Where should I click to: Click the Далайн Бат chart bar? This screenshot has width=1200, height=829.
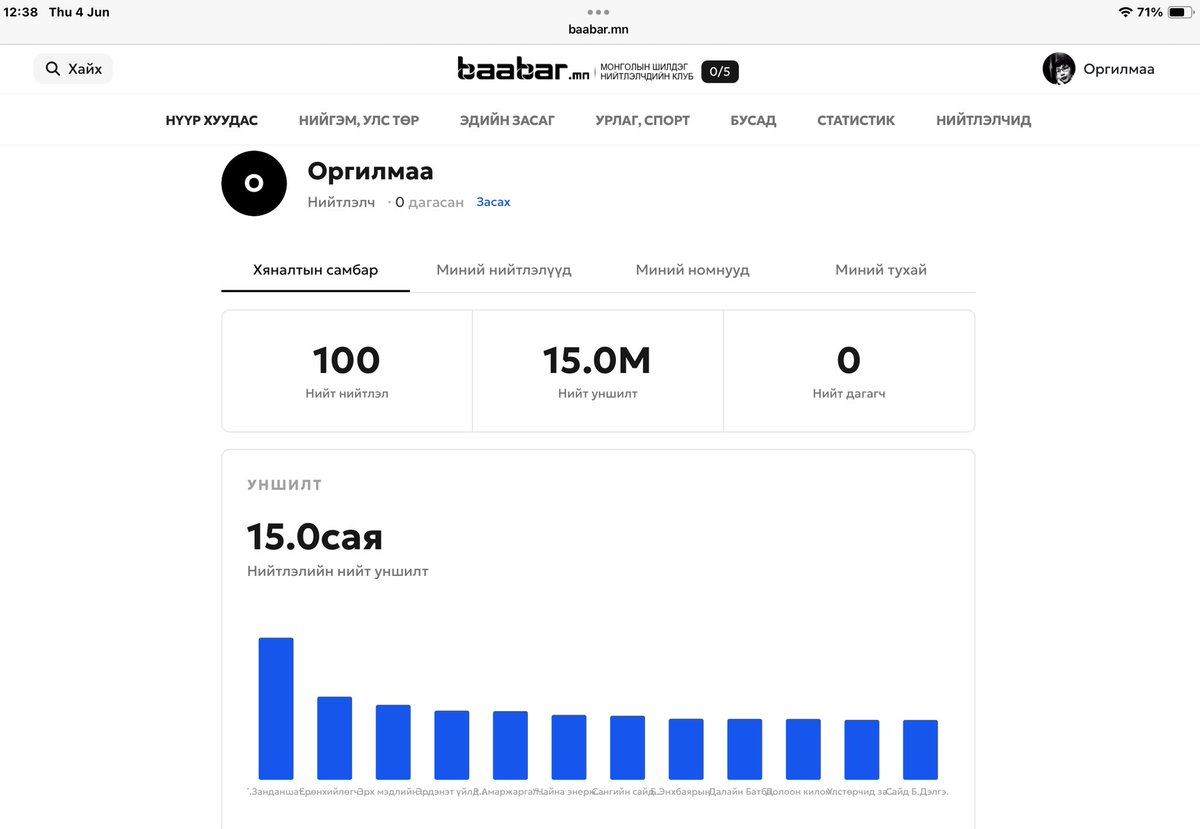coord(745,749)
